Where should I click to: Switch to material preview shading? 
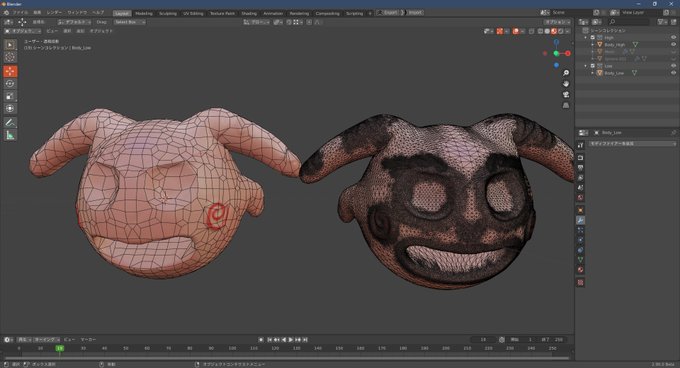coord(554,31)
